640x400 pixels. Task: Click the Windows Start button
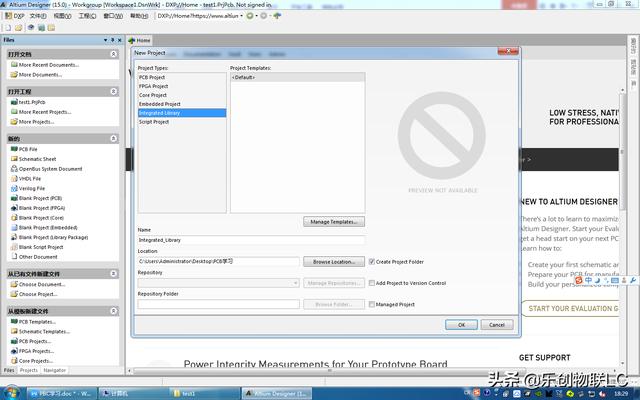click(10, 393)
